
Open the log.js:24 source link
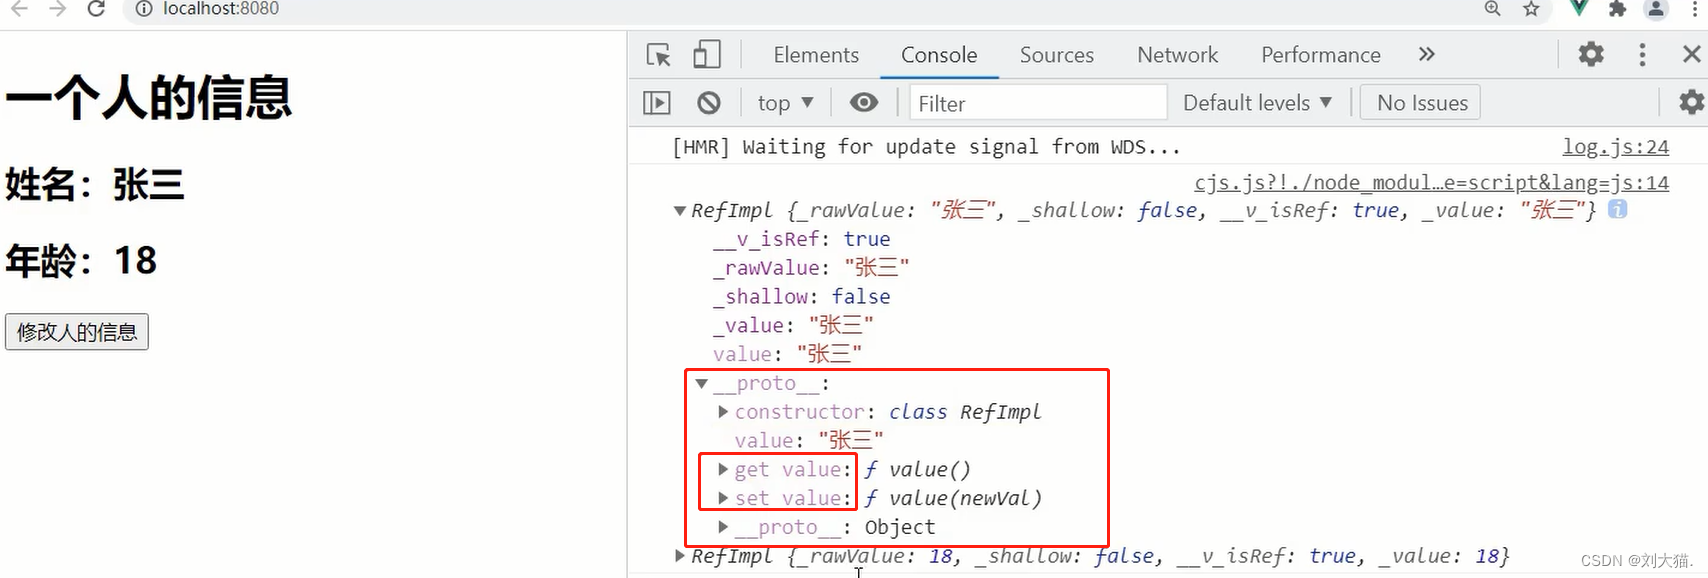tap(1616, 147)
